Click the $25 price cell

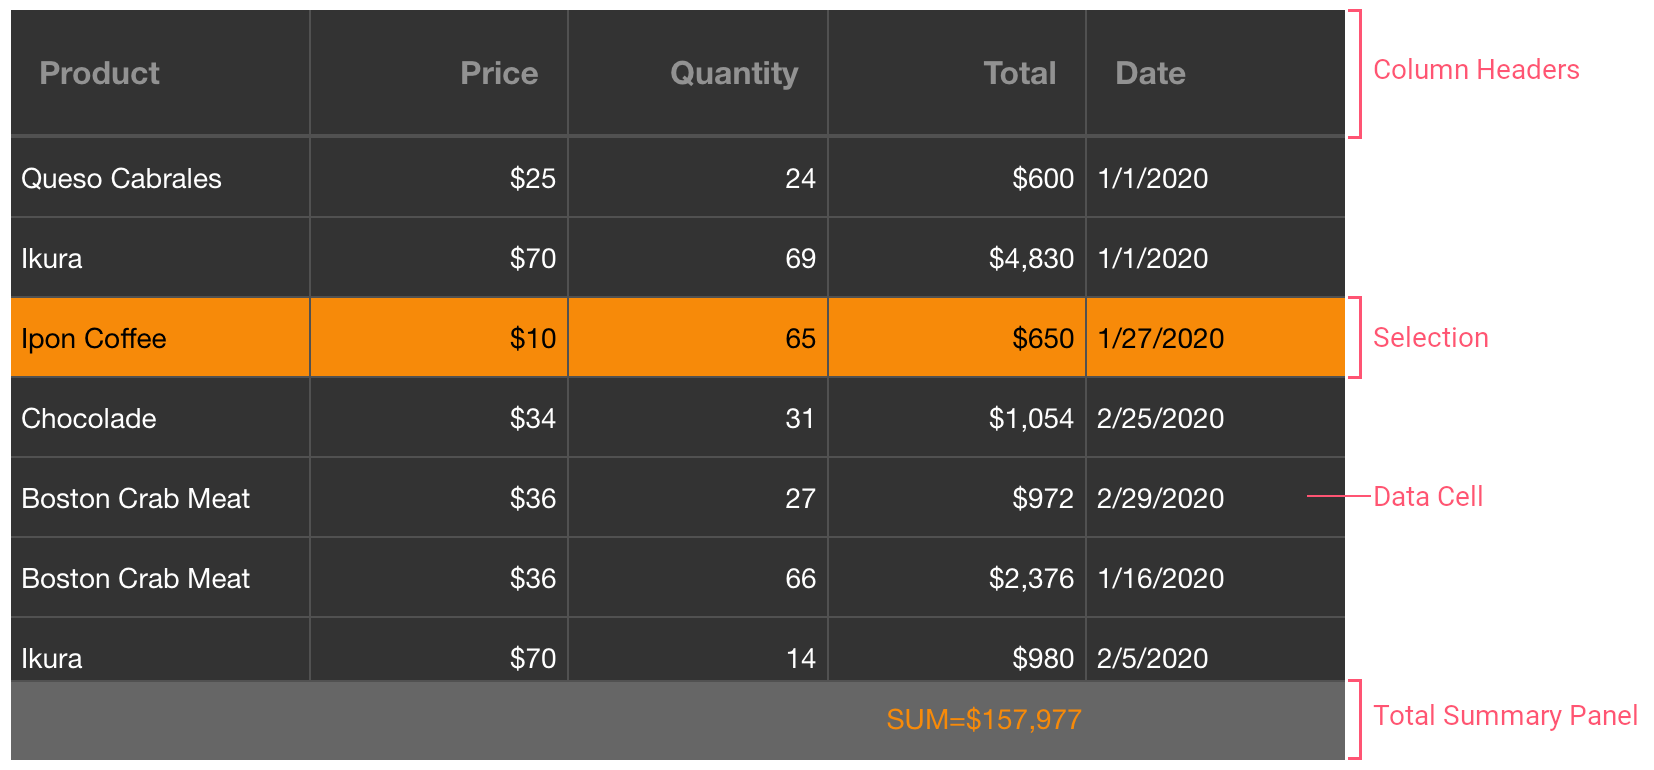click(x=532, y=178)
